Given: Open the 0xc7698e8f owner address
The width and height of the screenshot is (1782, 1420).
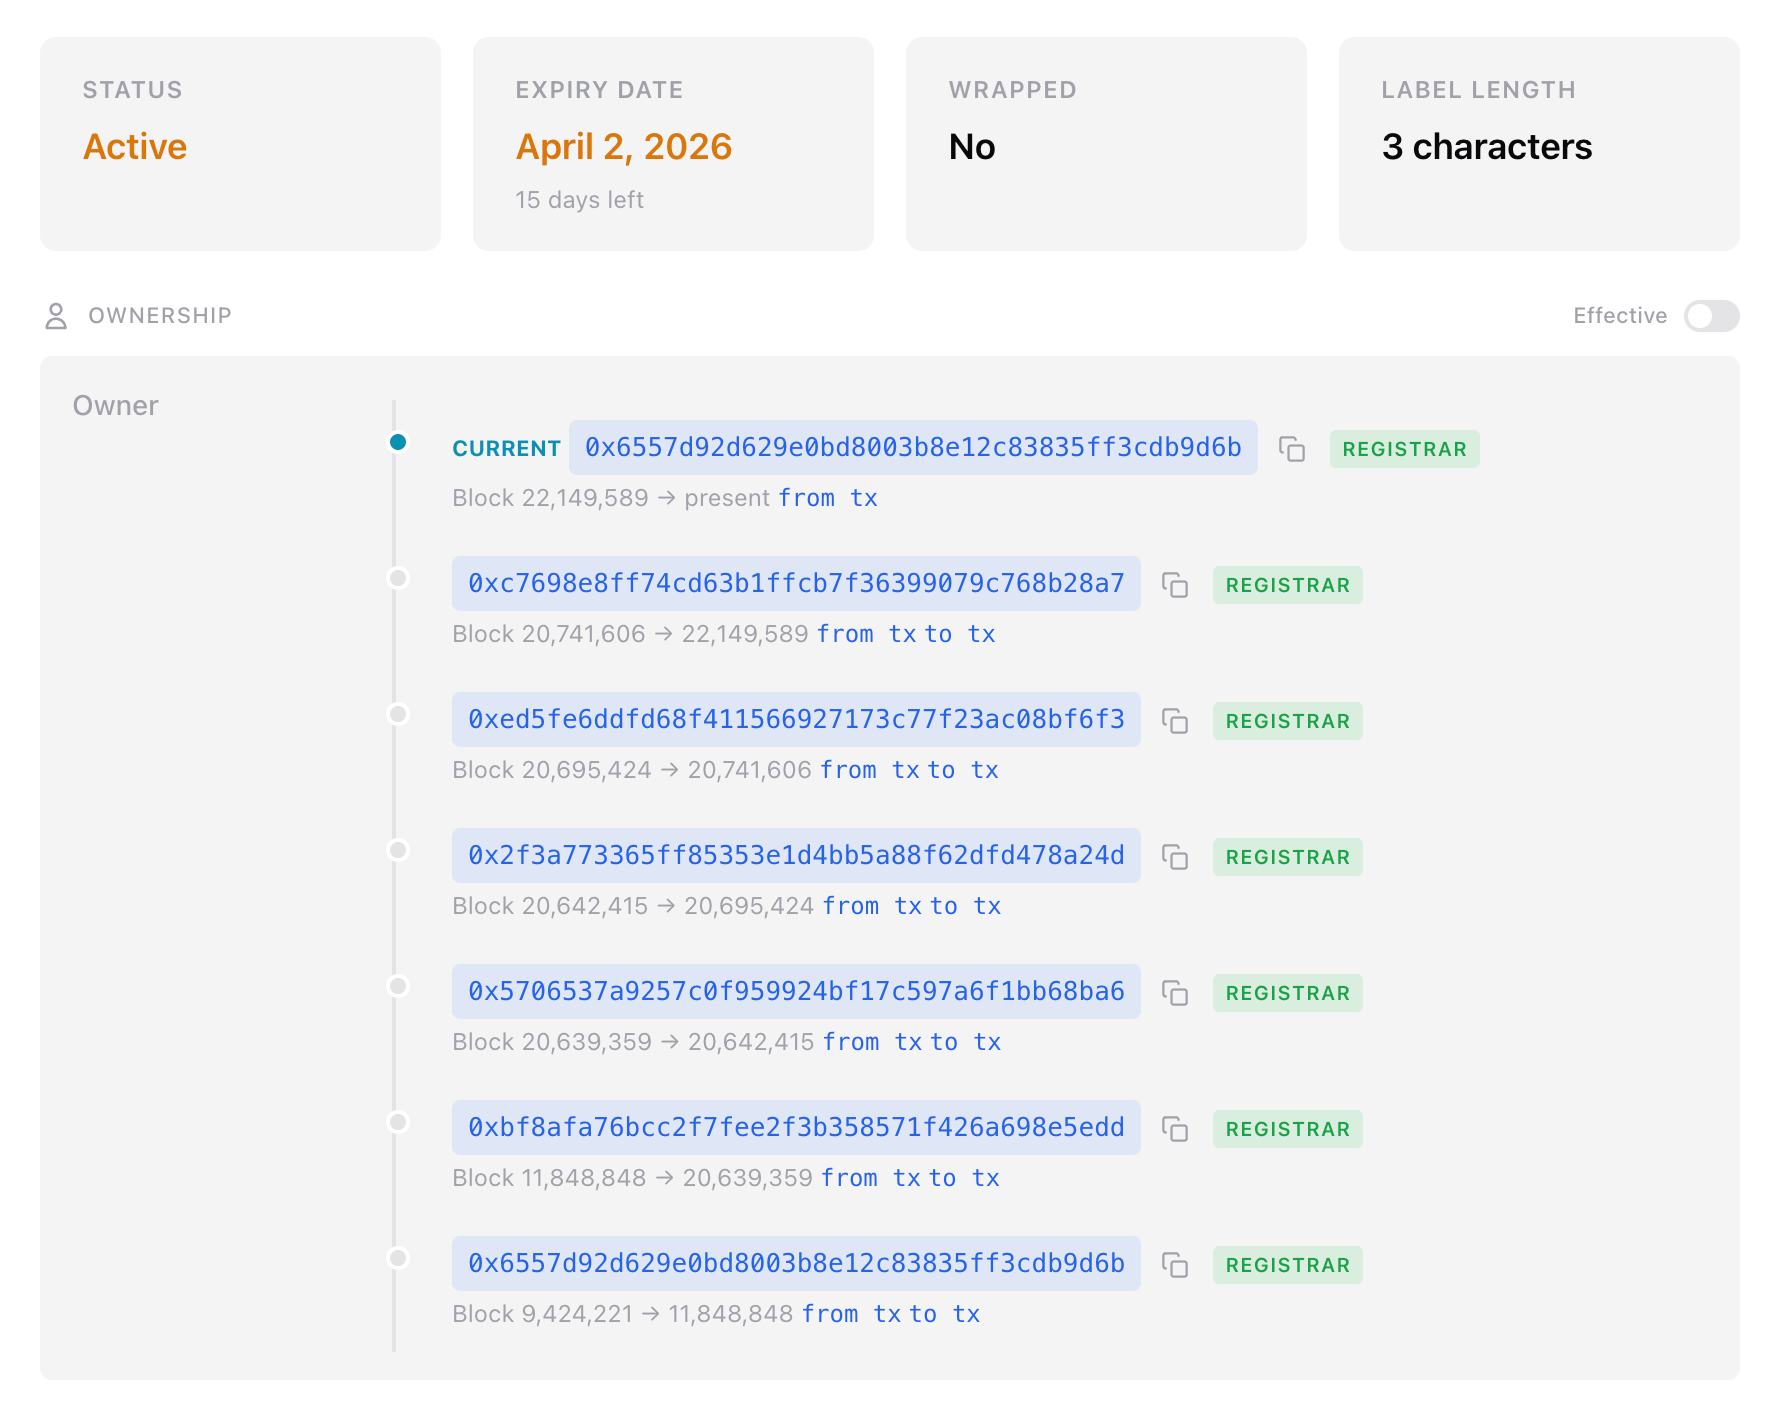Looking at the screenshot, I should (x=796, y=584).
